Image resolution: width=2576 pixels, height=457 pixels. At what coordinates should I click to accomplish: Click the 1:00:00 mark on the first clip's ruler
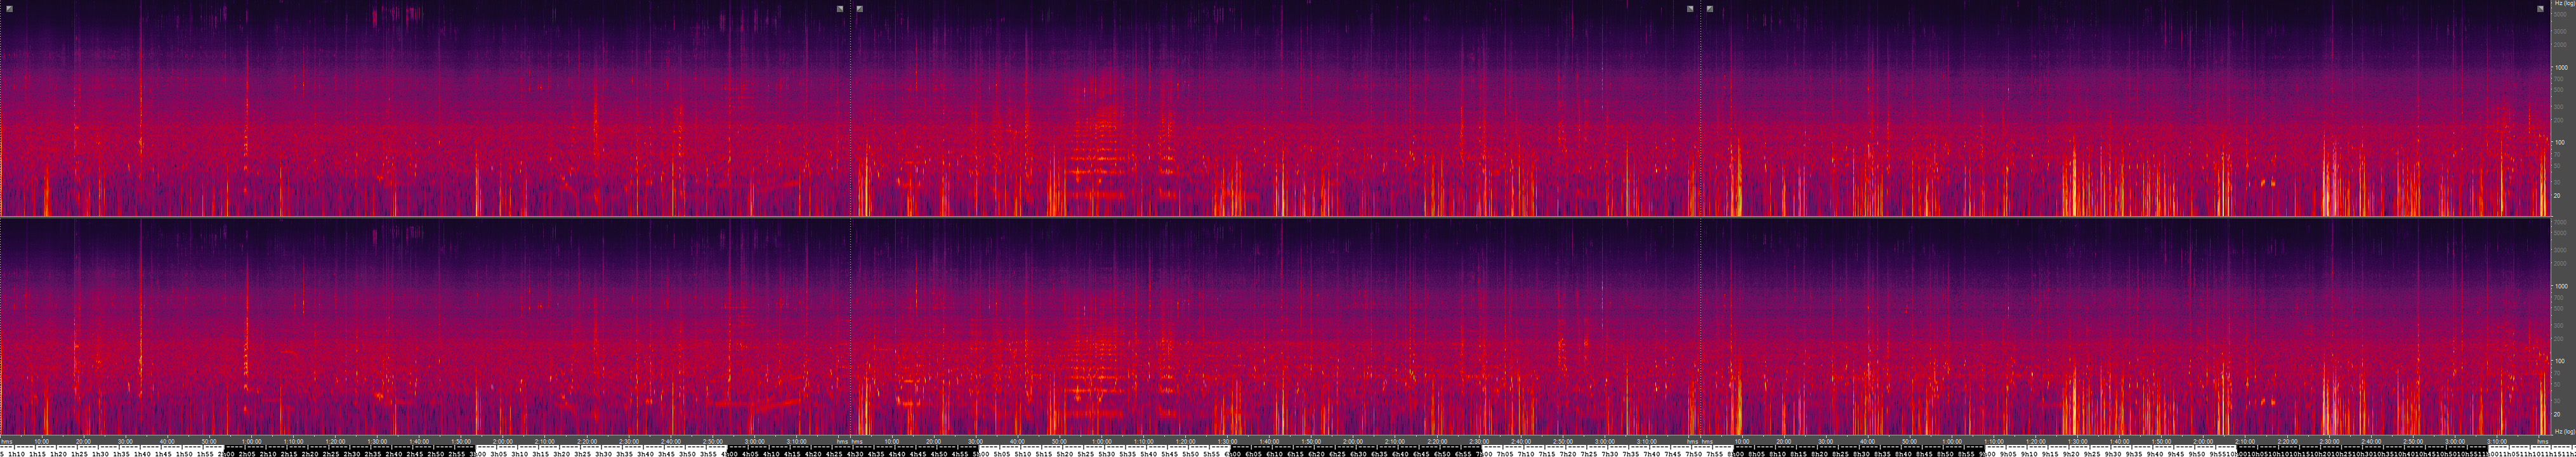tap(252, 441)
